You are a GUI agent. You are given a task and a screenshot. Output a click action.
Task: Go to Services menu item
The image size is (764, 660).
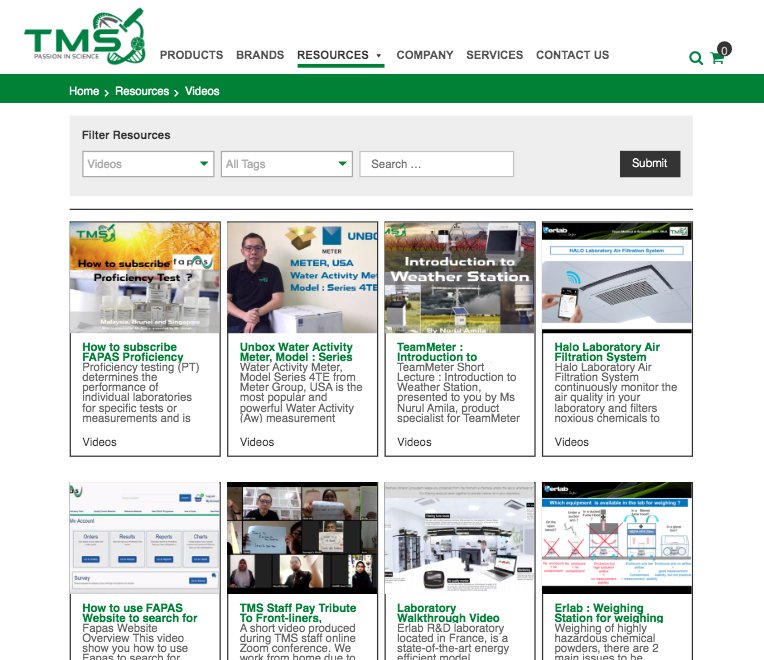[x=495, y=55]
